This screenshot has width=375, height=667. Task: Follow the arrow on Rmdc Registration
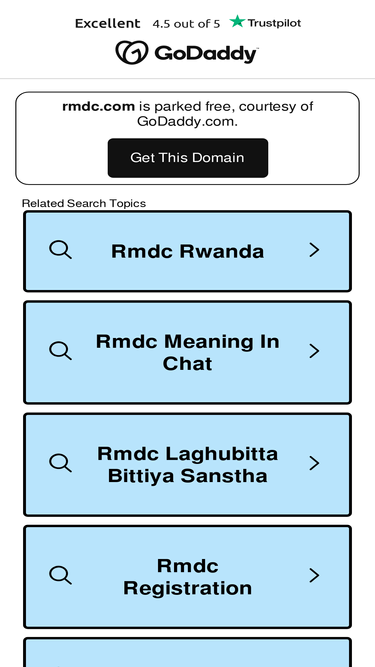pos(314,575)
